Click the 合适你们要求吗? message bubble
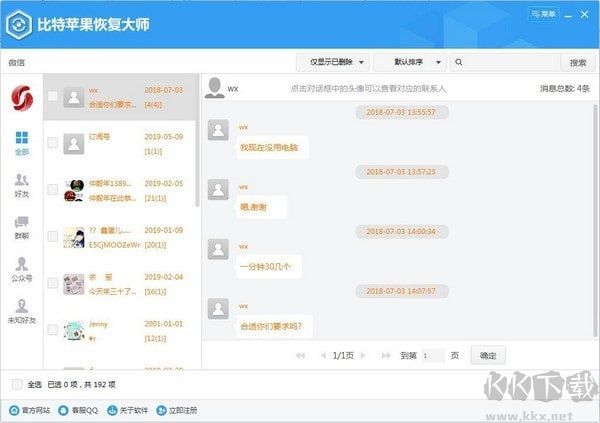Viewport: 600px width, 423px height. (x=274, y=327)
